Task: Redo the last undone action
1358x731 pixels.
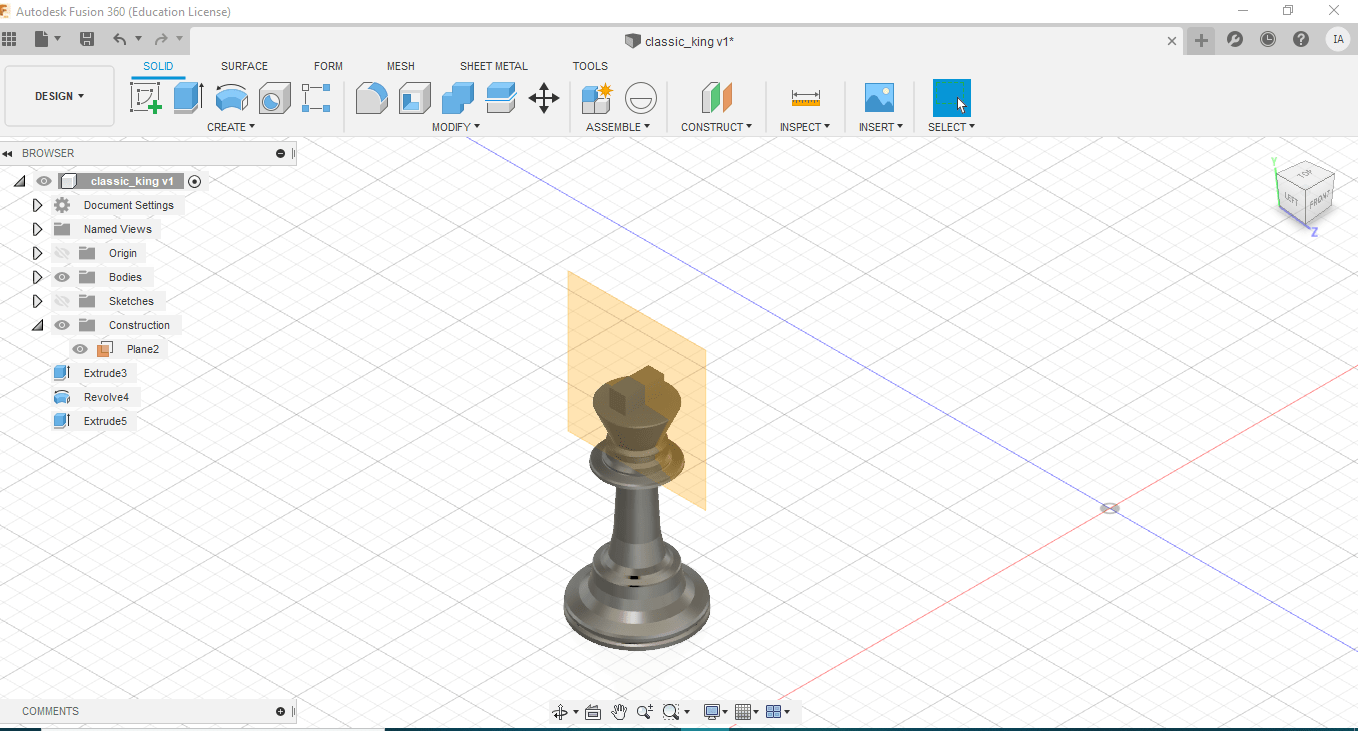Action: (x=161, y=39)
